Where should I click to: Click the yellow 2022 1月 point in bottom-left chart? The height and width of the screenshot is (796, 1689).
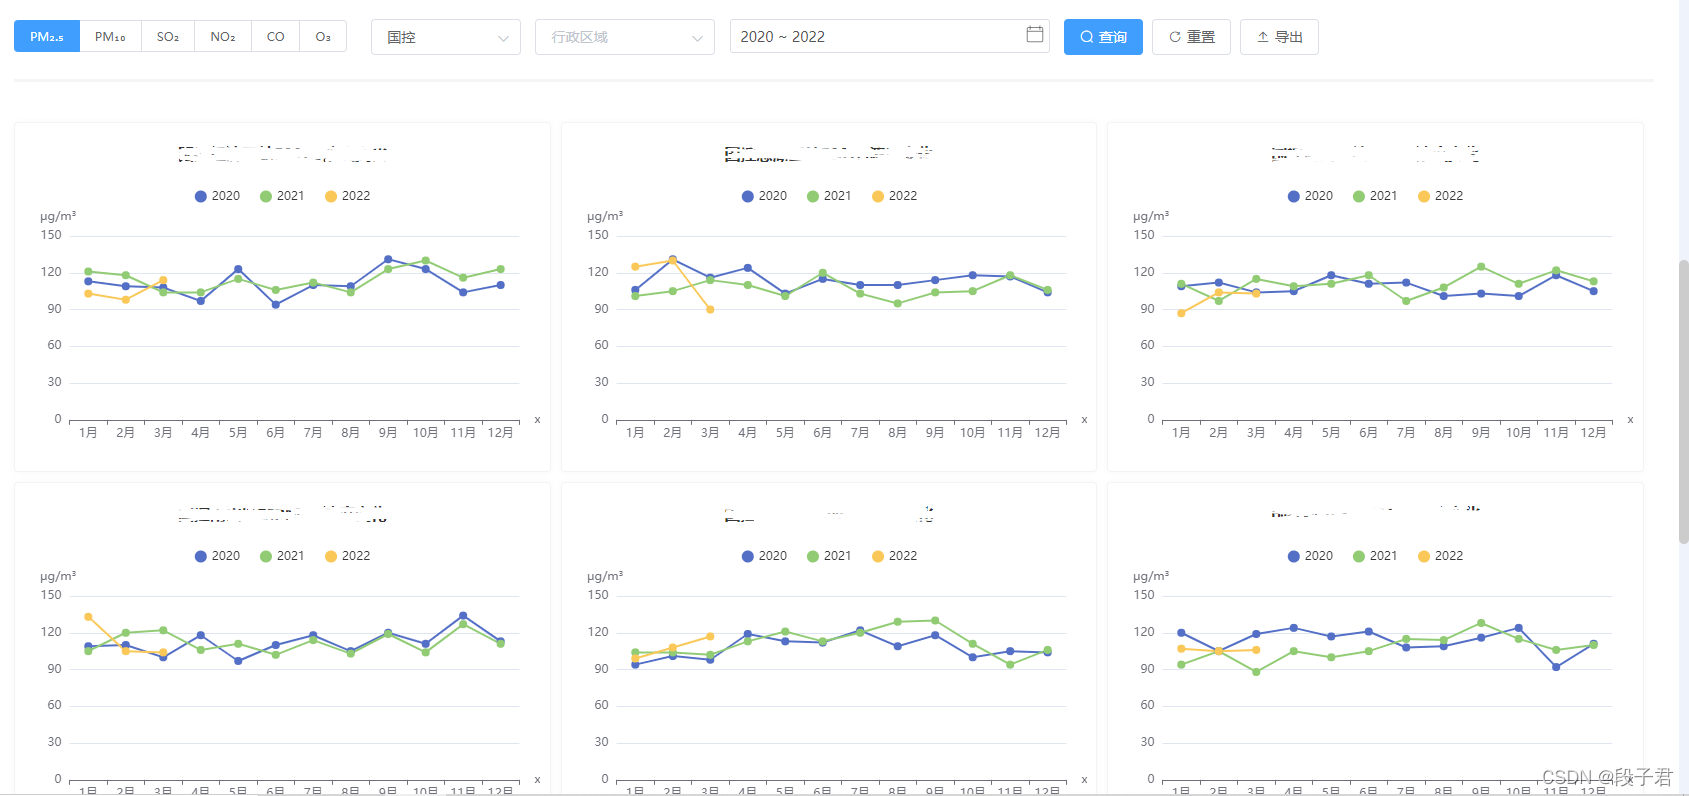(89, 617)
